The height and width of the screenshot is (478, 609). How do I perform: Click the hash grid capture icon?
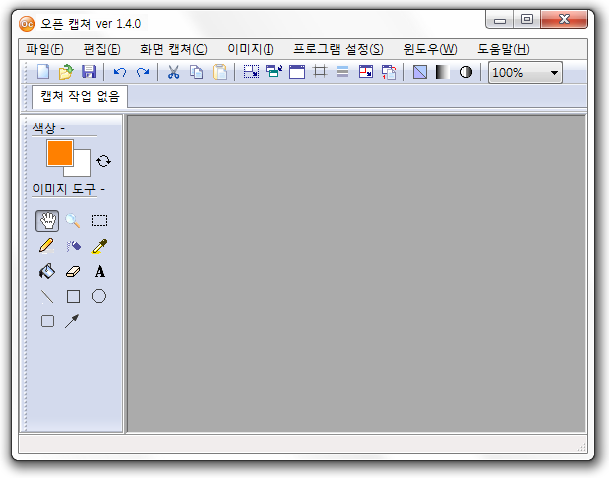pyautogui.click(x=320, y=72)
